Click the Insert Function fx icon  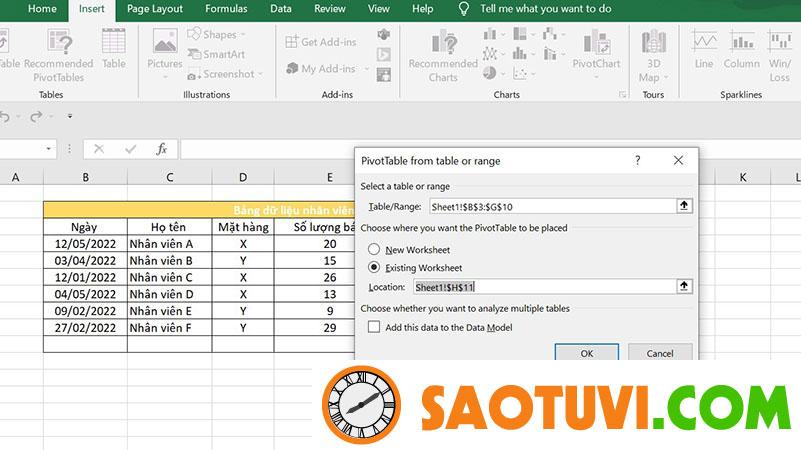click(161, 149)
